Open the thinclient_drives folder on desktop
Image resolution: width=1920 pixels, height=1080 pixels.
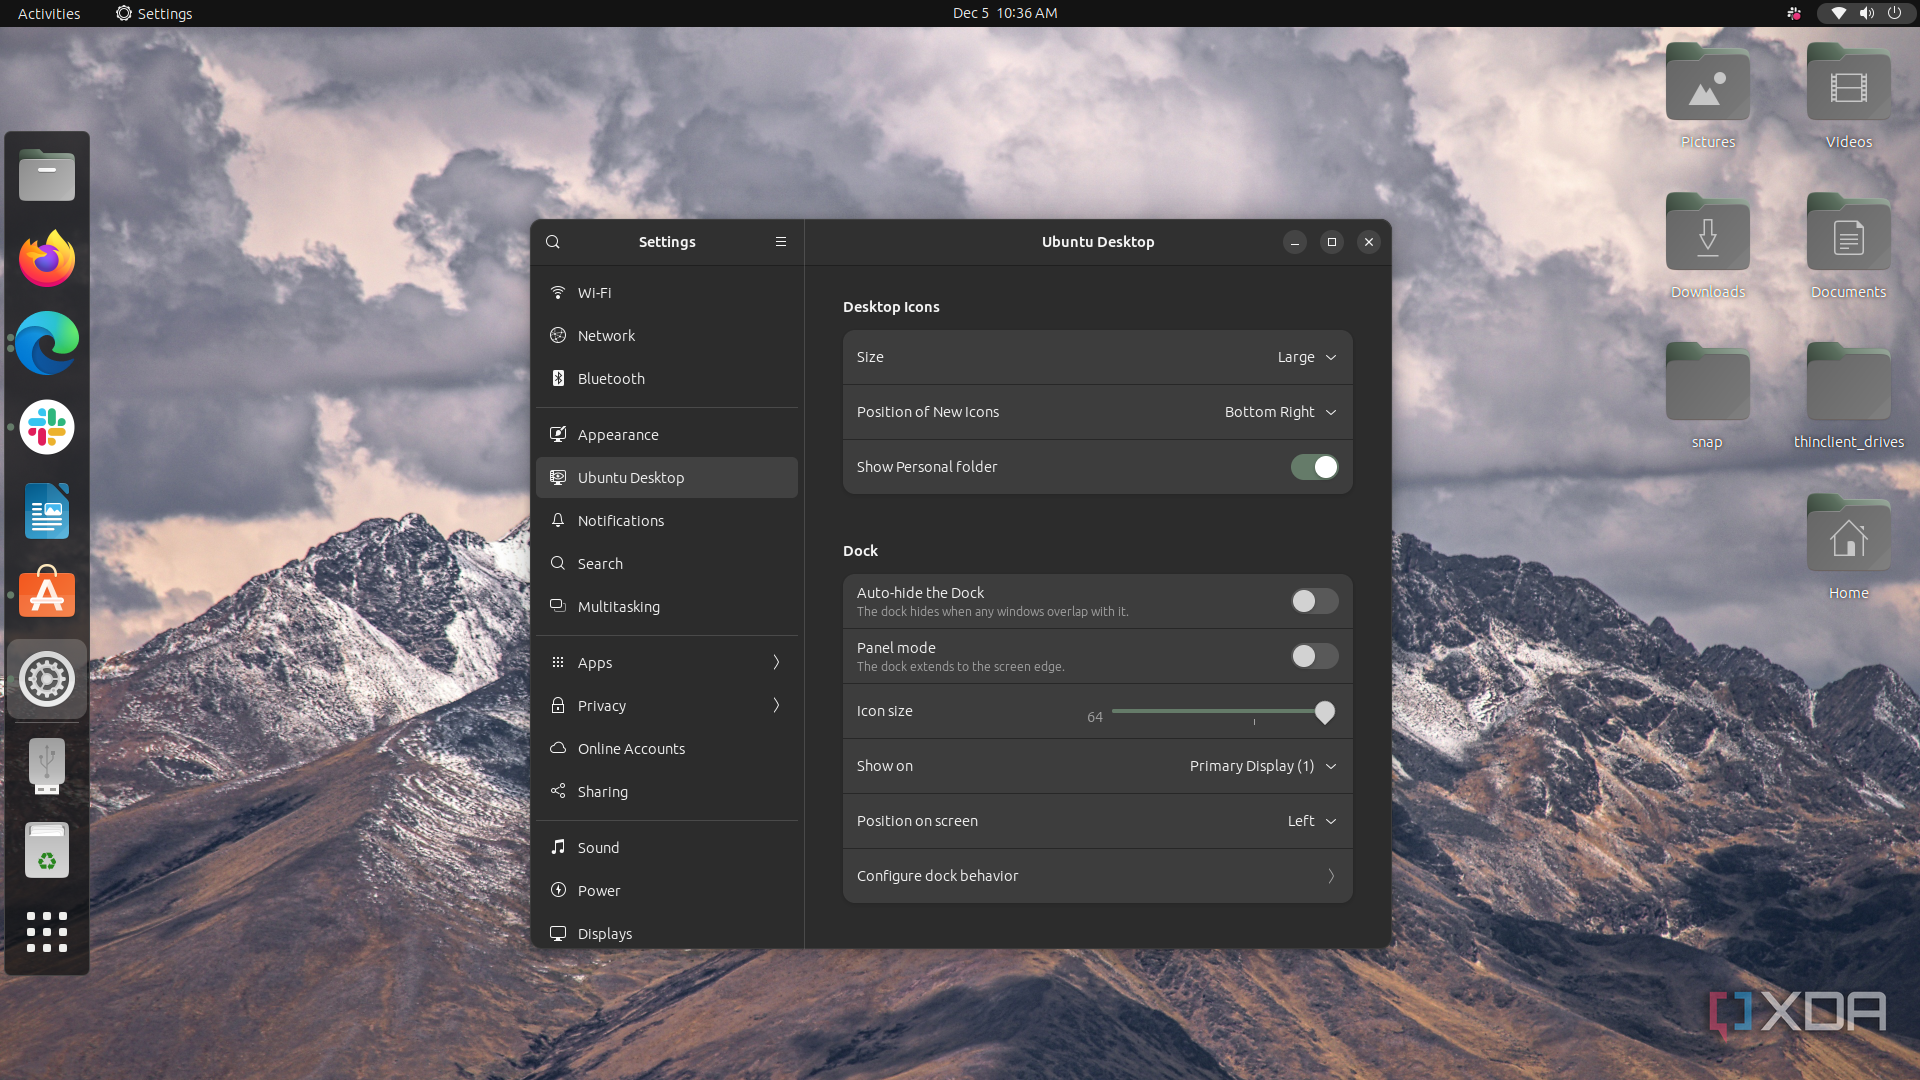[1849, 397]
